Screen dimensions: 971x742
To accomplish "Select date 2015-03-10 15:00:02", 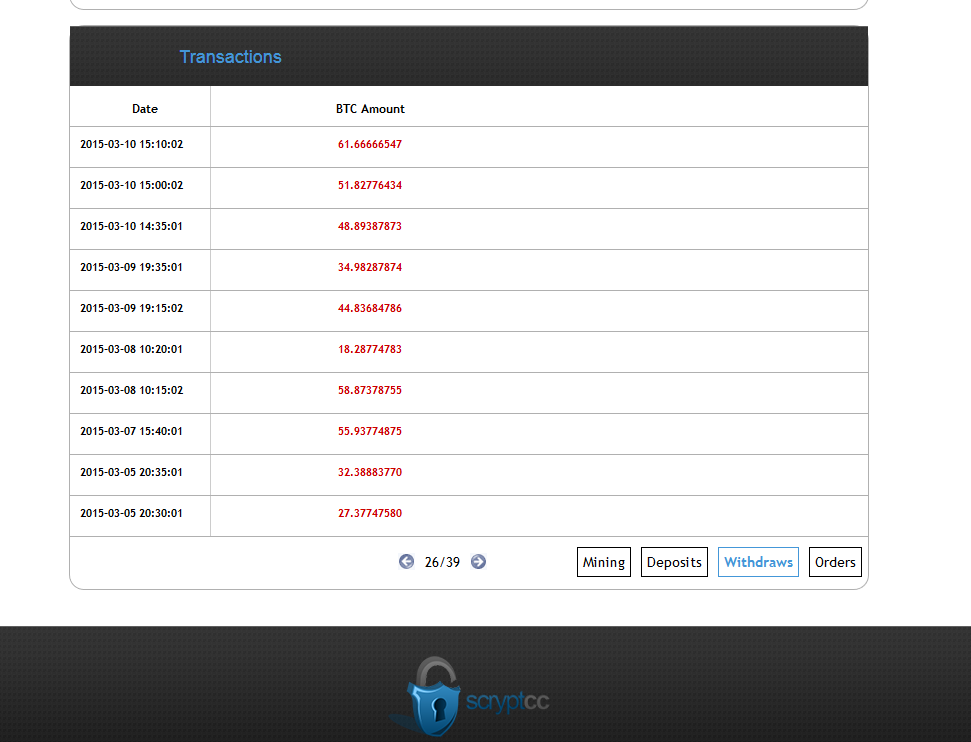I will click(x=132, y=185).
